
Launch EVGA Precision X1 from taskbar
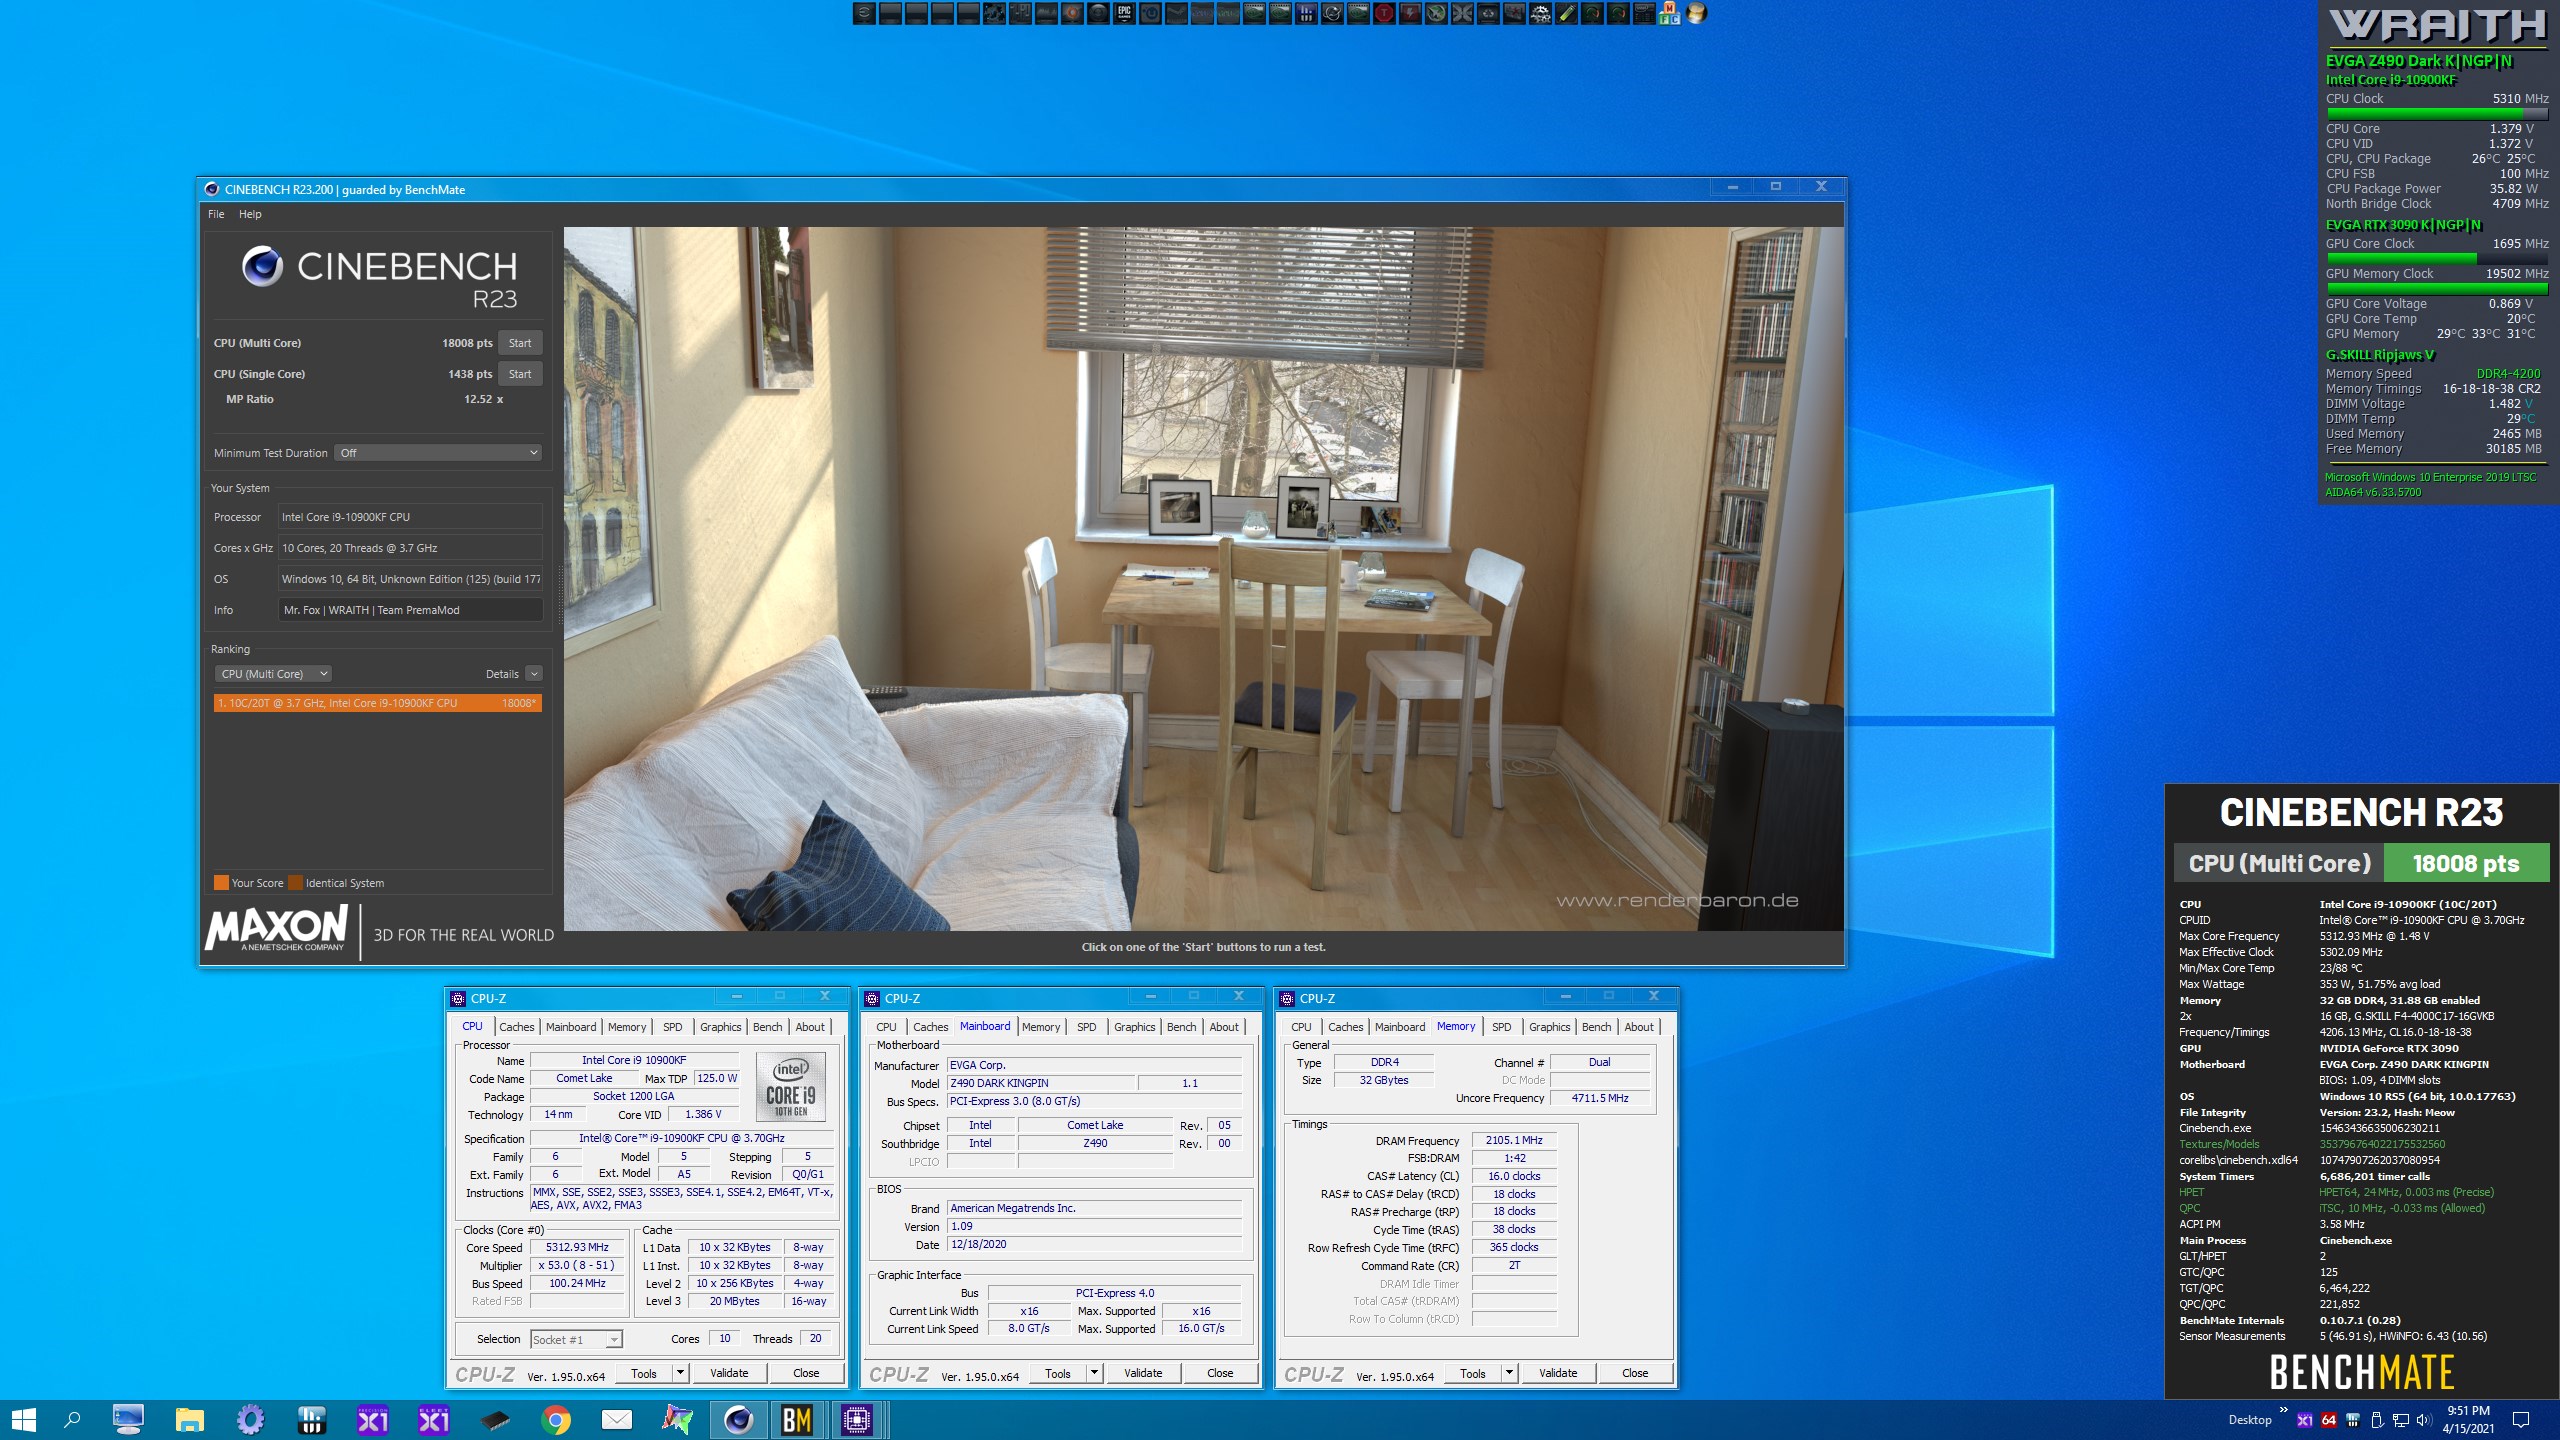373,1419
